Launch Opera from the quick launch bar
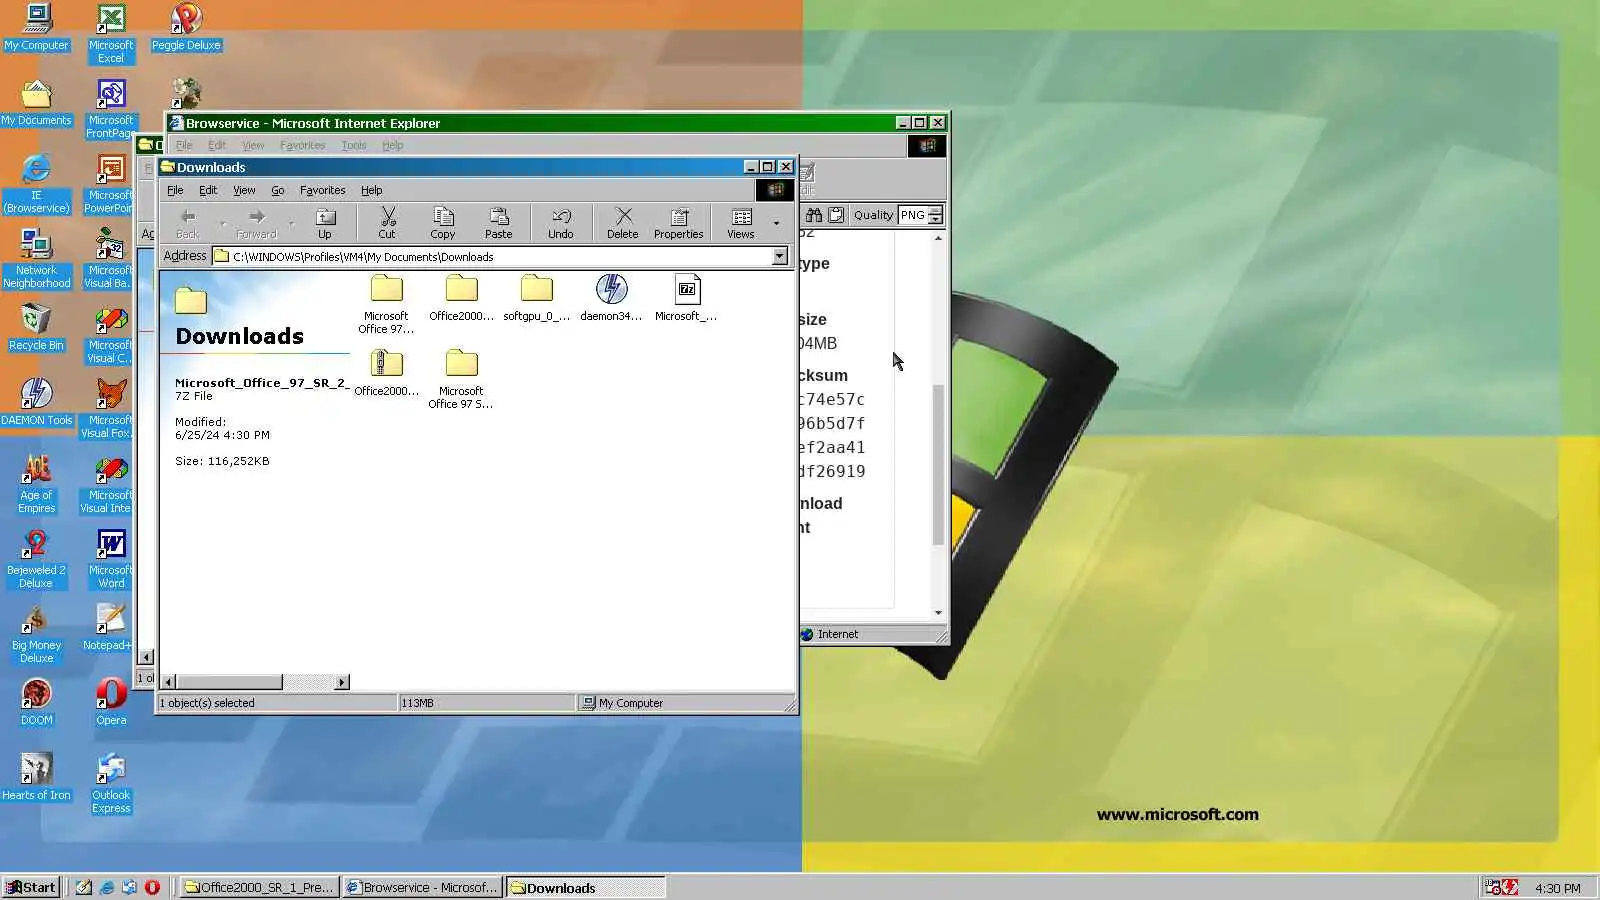Image resolution: width=1600 pixels, height=900 pixels. [152, 887]
